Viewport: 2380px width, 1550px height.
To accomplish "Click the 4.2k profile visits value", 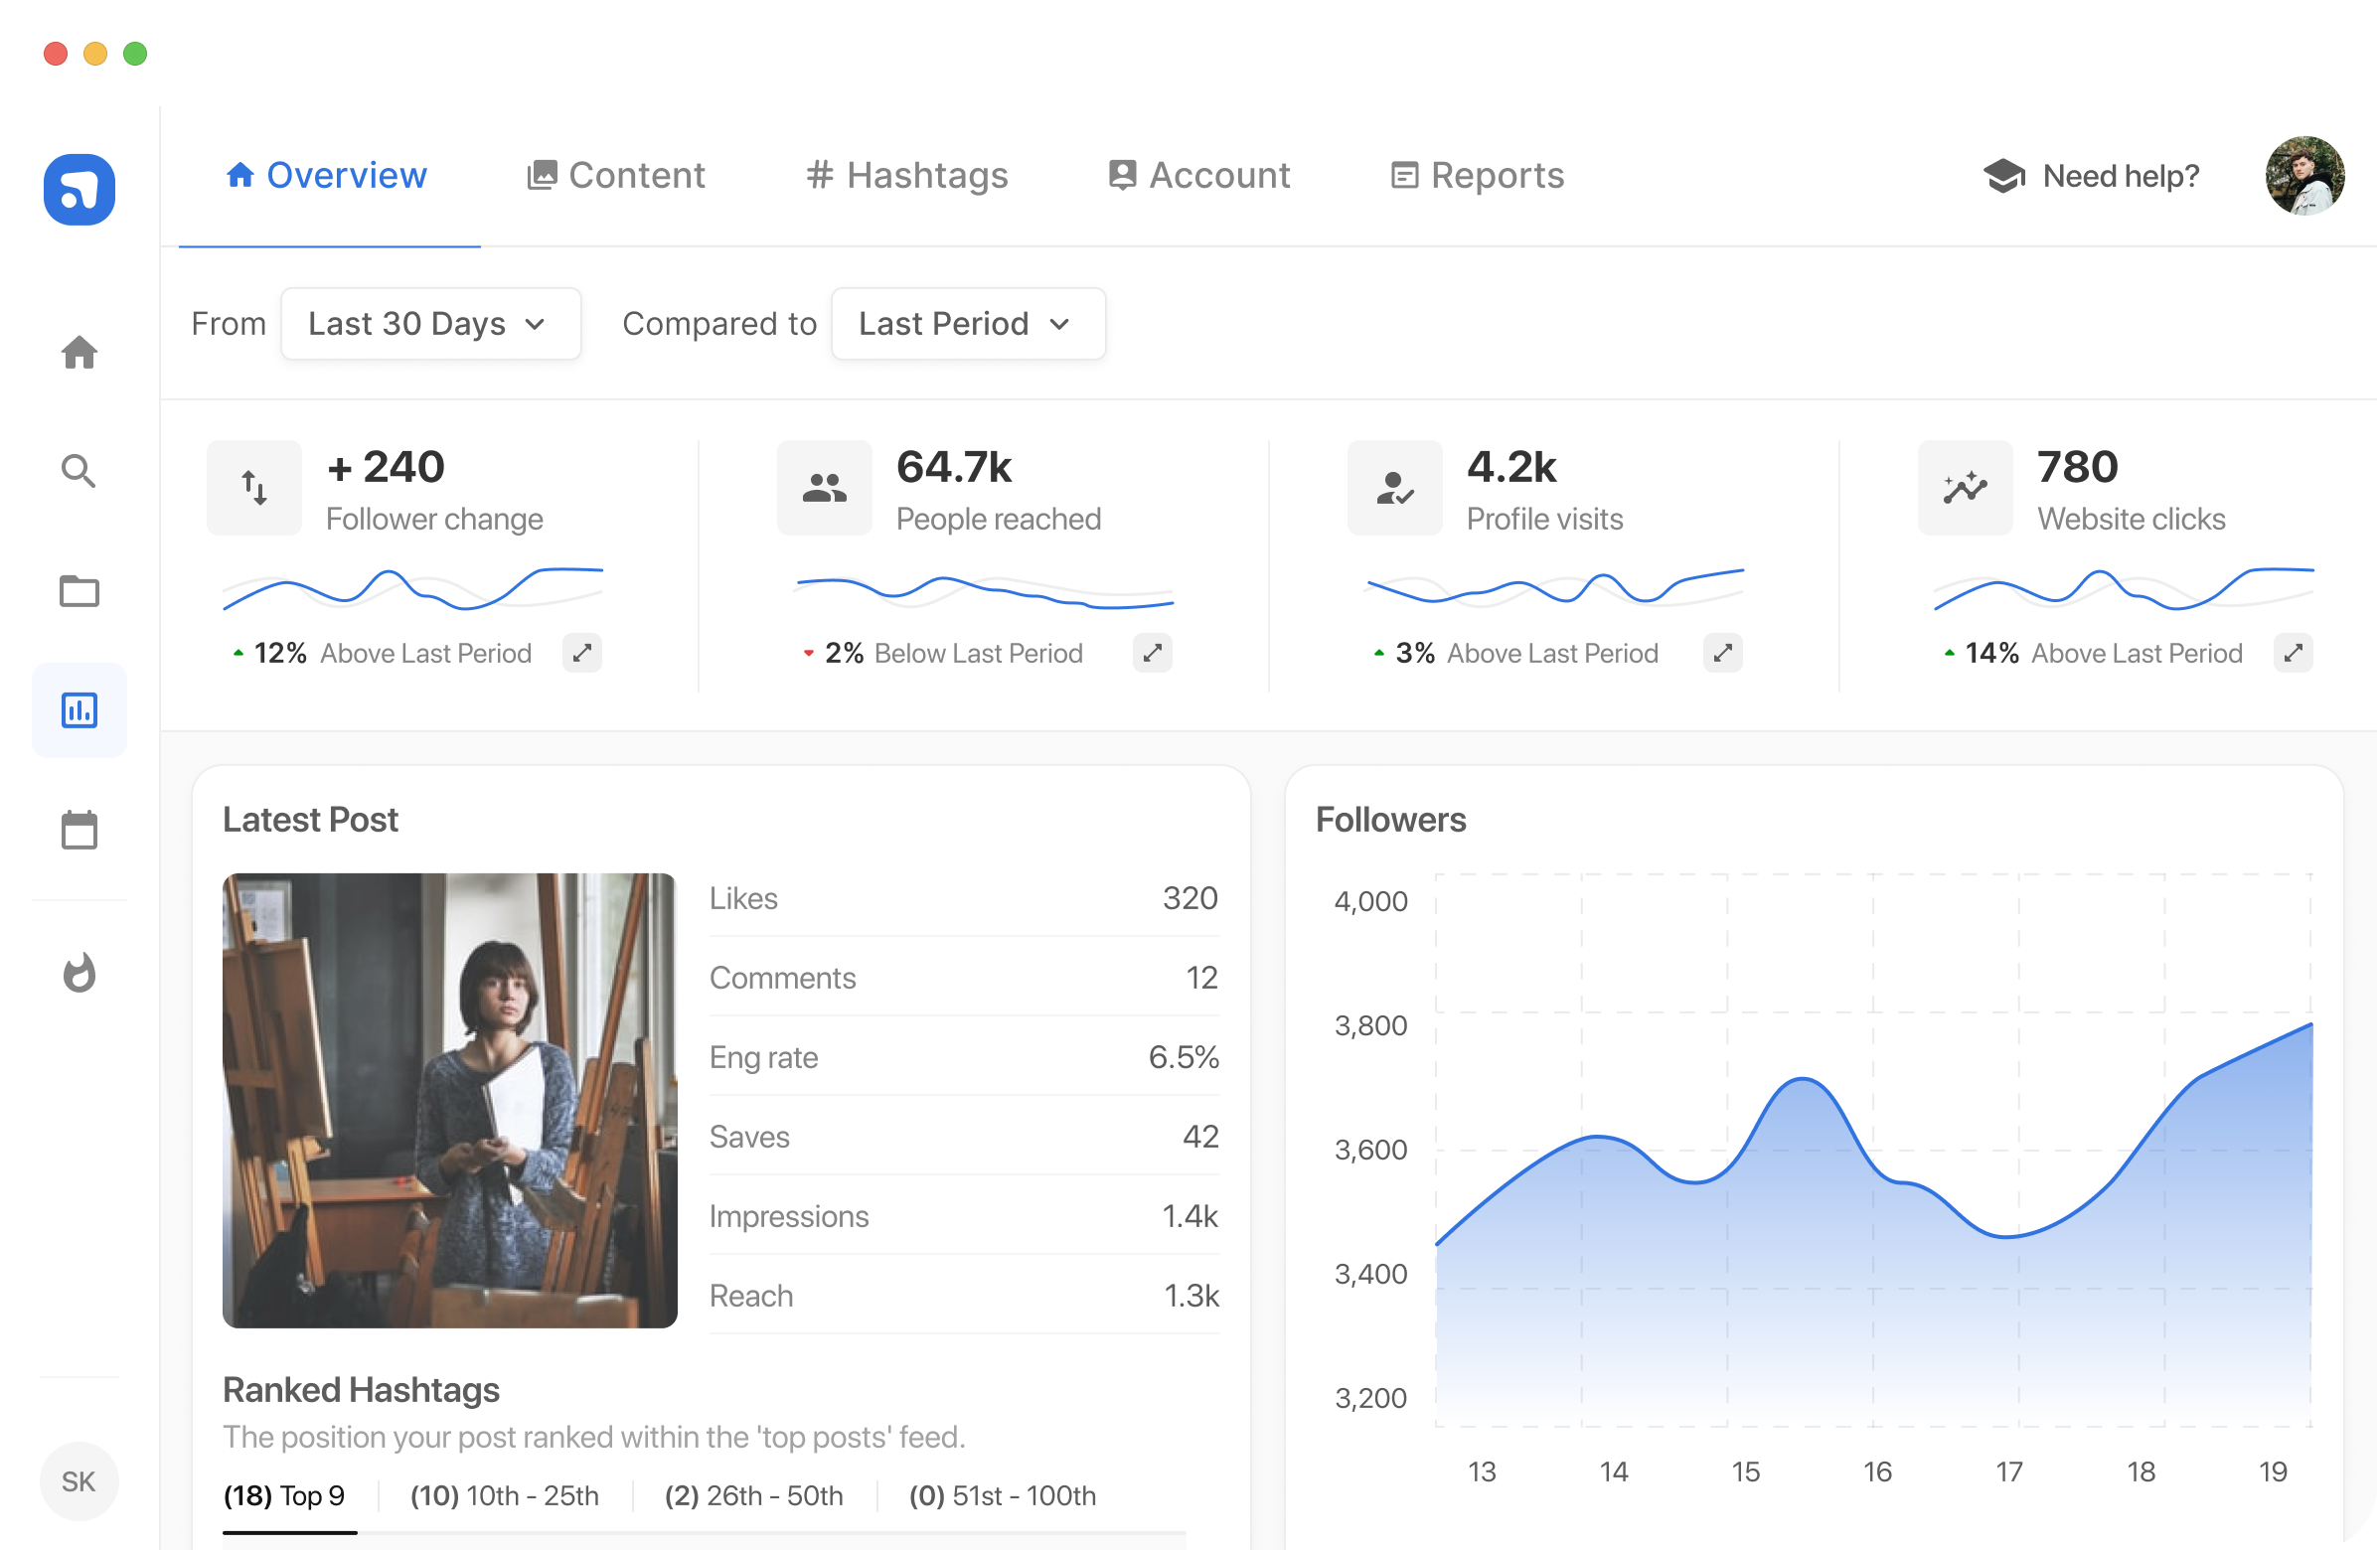I will (1513, 467).
